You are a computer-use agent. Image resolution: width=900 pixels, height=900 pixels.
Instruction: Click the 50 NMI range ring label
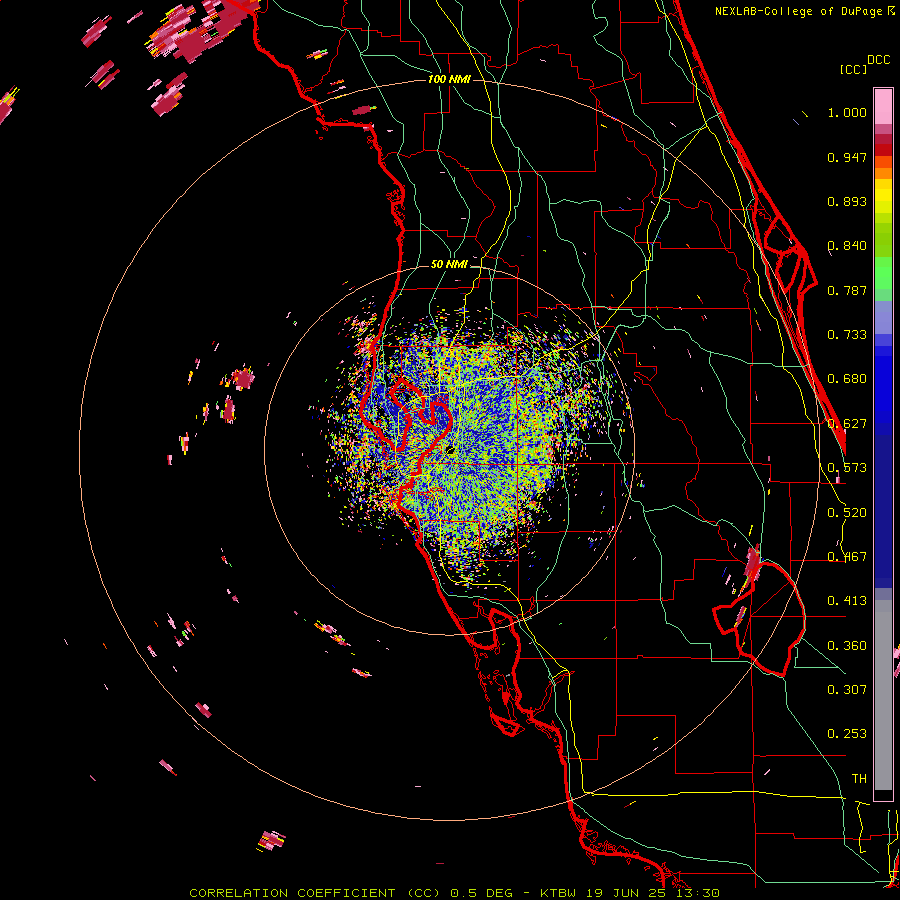(x=449, y=264)
